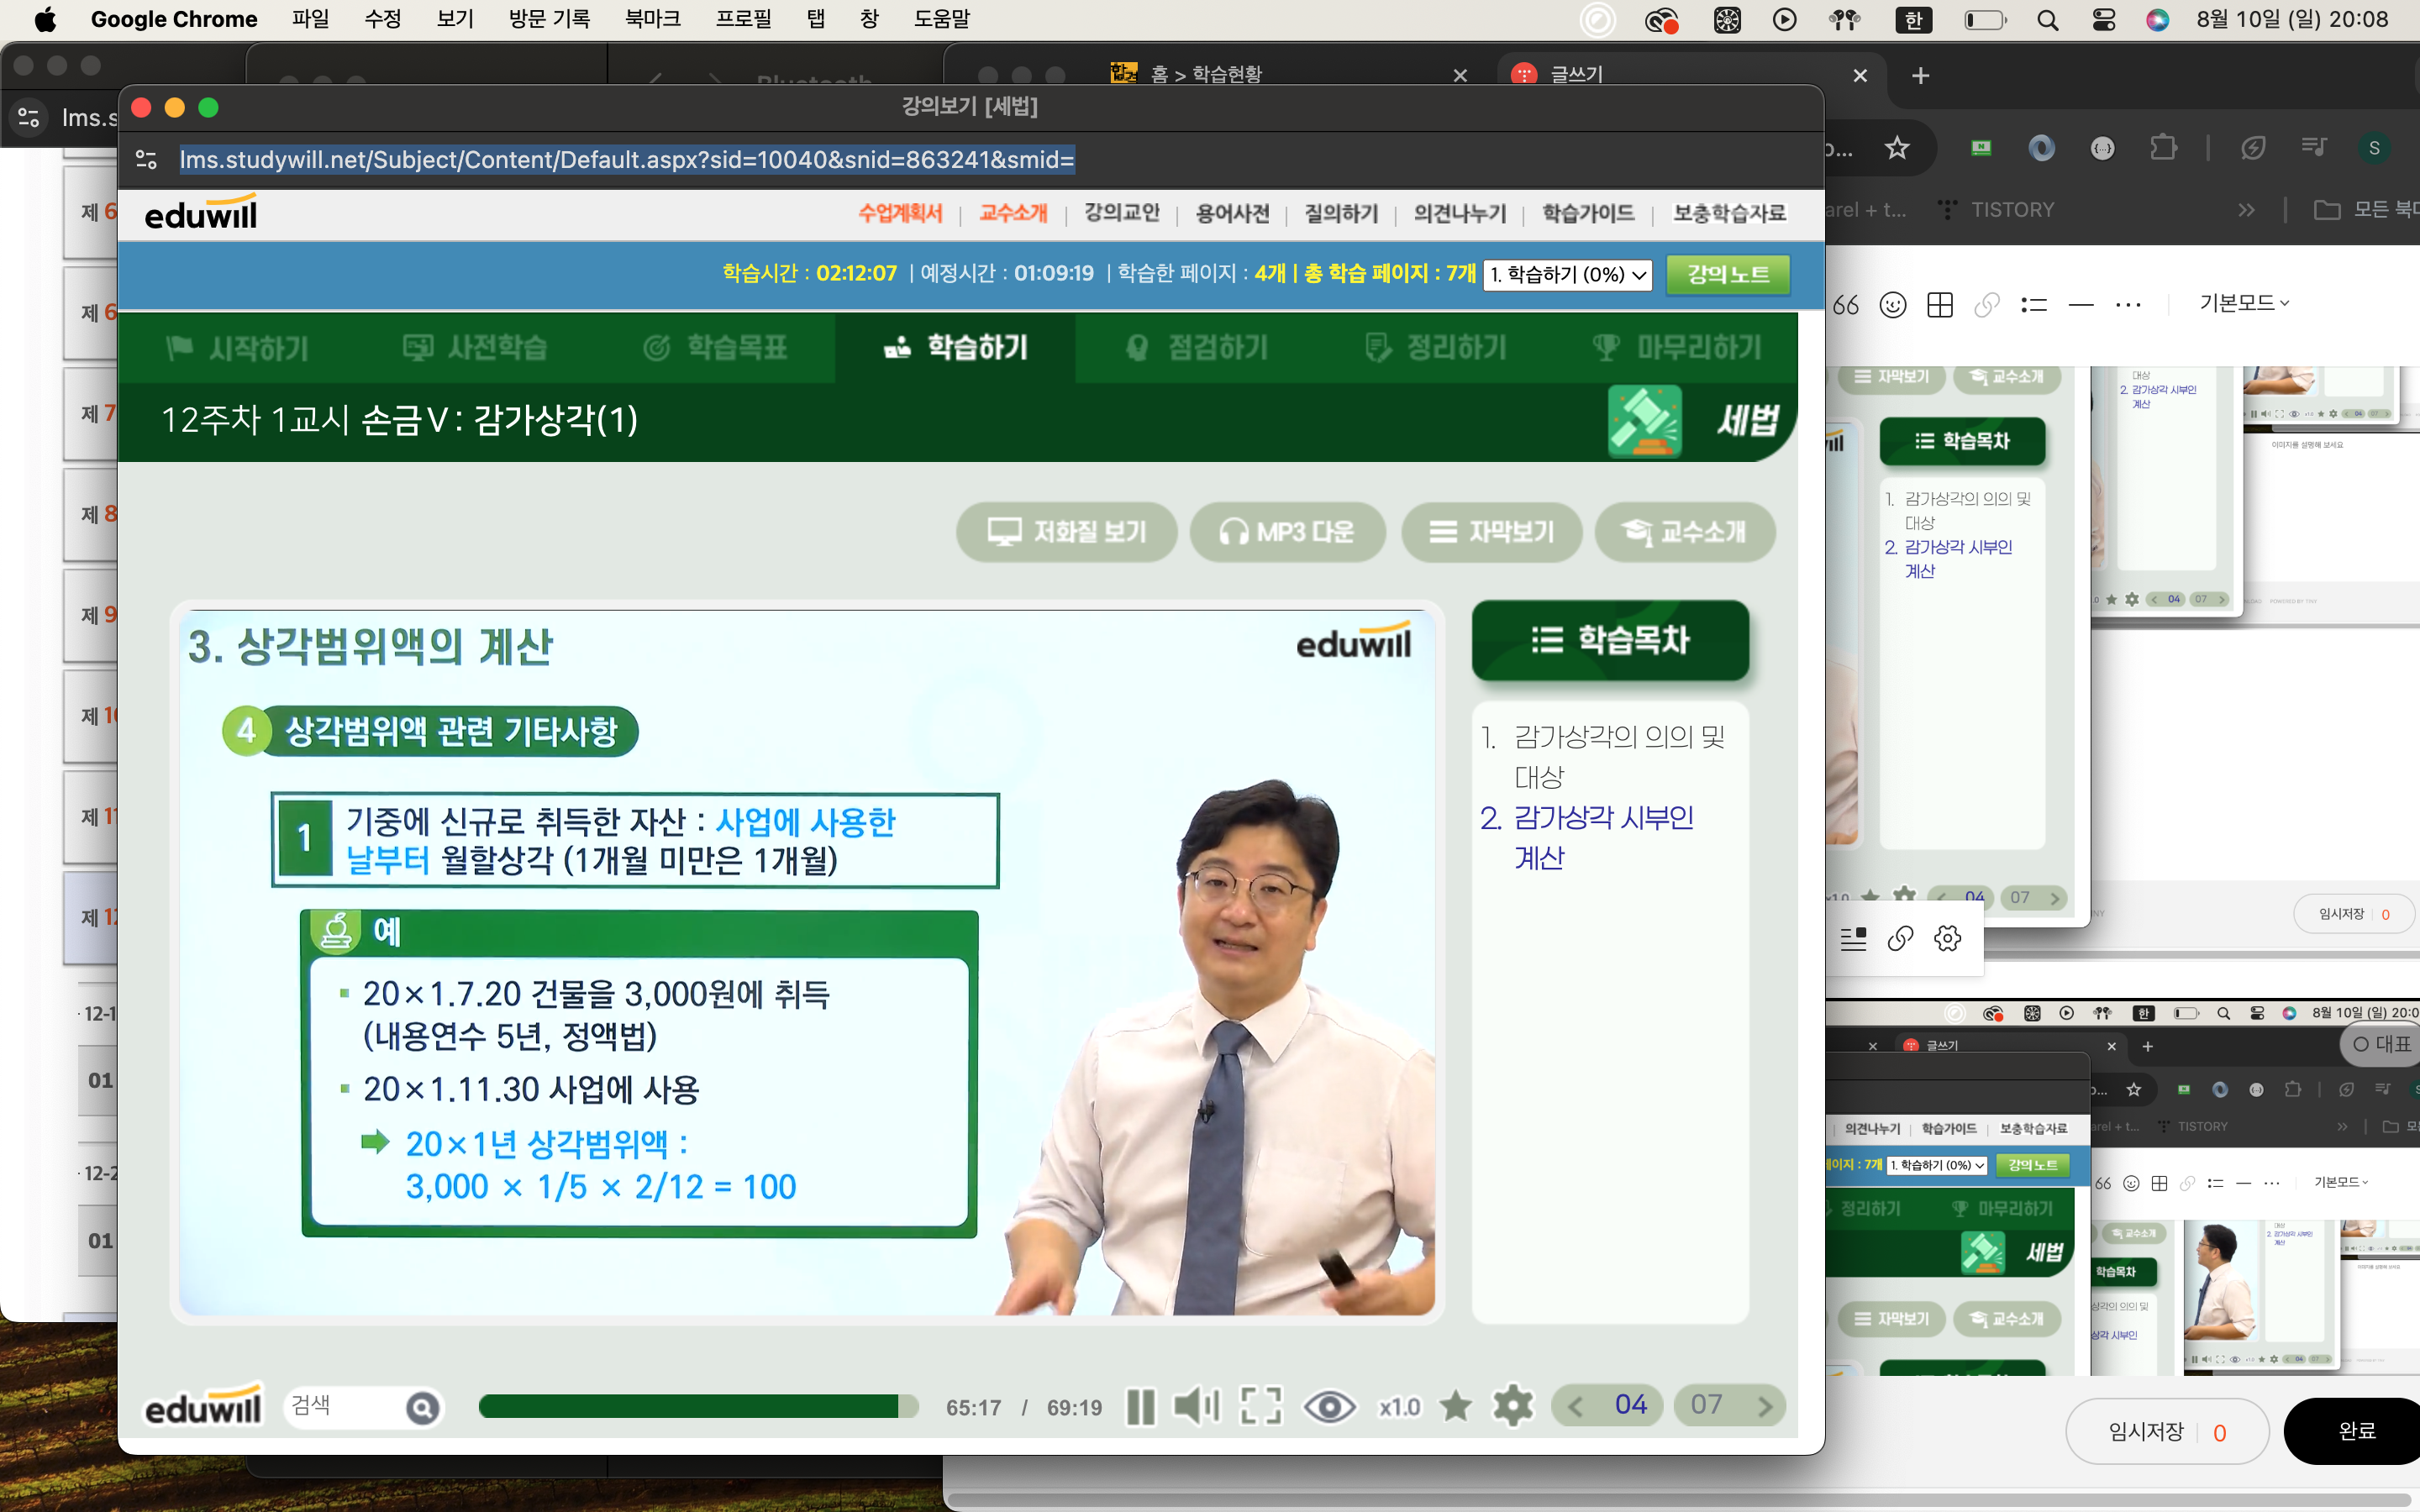Open 수업계획서 in top navigation
This screenshot has width=2420, height=1512.
pyautogui.click(x=900, y=213)
